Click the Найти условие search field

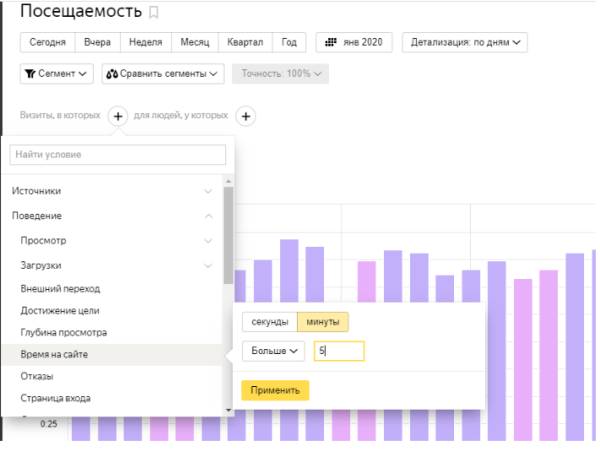[118, 154]
